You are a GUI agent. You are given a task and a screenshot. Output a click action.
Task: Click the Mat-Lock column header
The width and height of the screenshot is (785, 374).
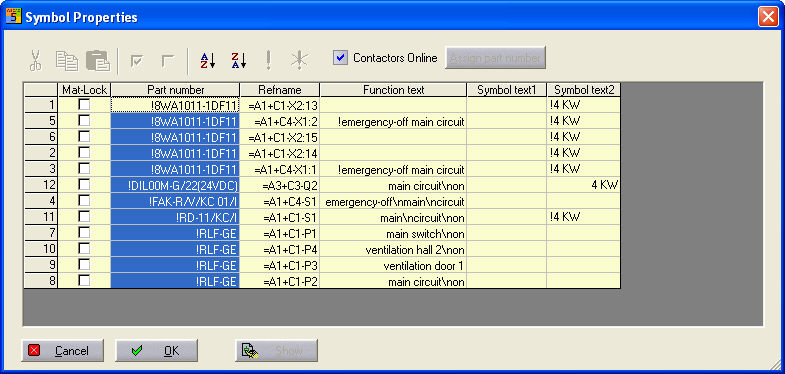pyautogui.click(x=84, y=90)
